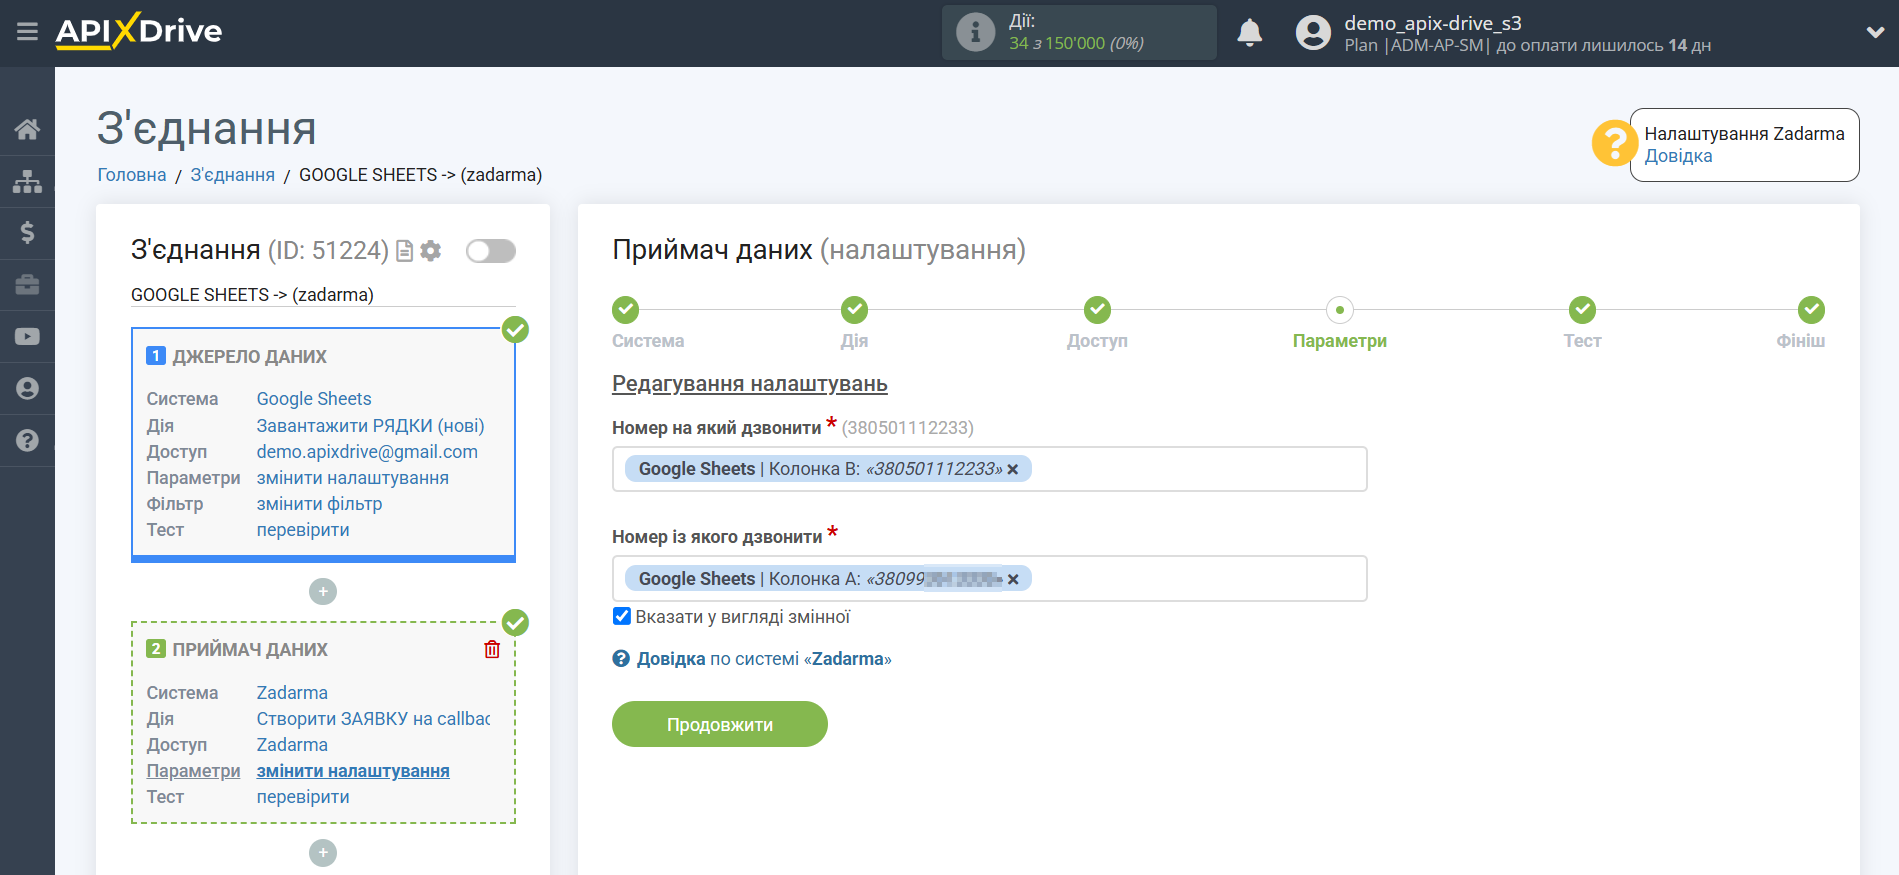Click the ДЖЕРЕЛО ДАНИХ block title

click(x=250, y=357)
